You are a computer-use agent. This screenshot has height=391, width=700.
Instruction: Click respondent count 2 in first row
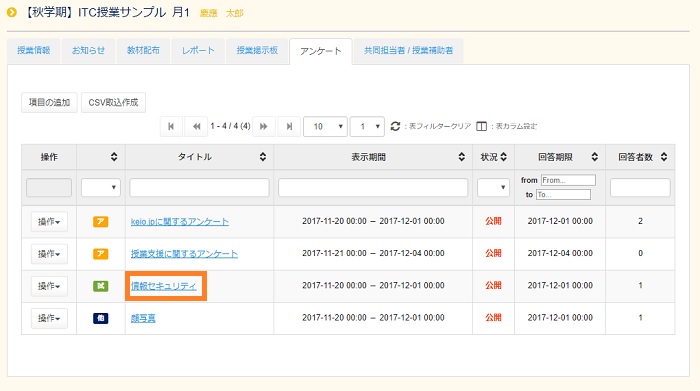coord(640,221)
